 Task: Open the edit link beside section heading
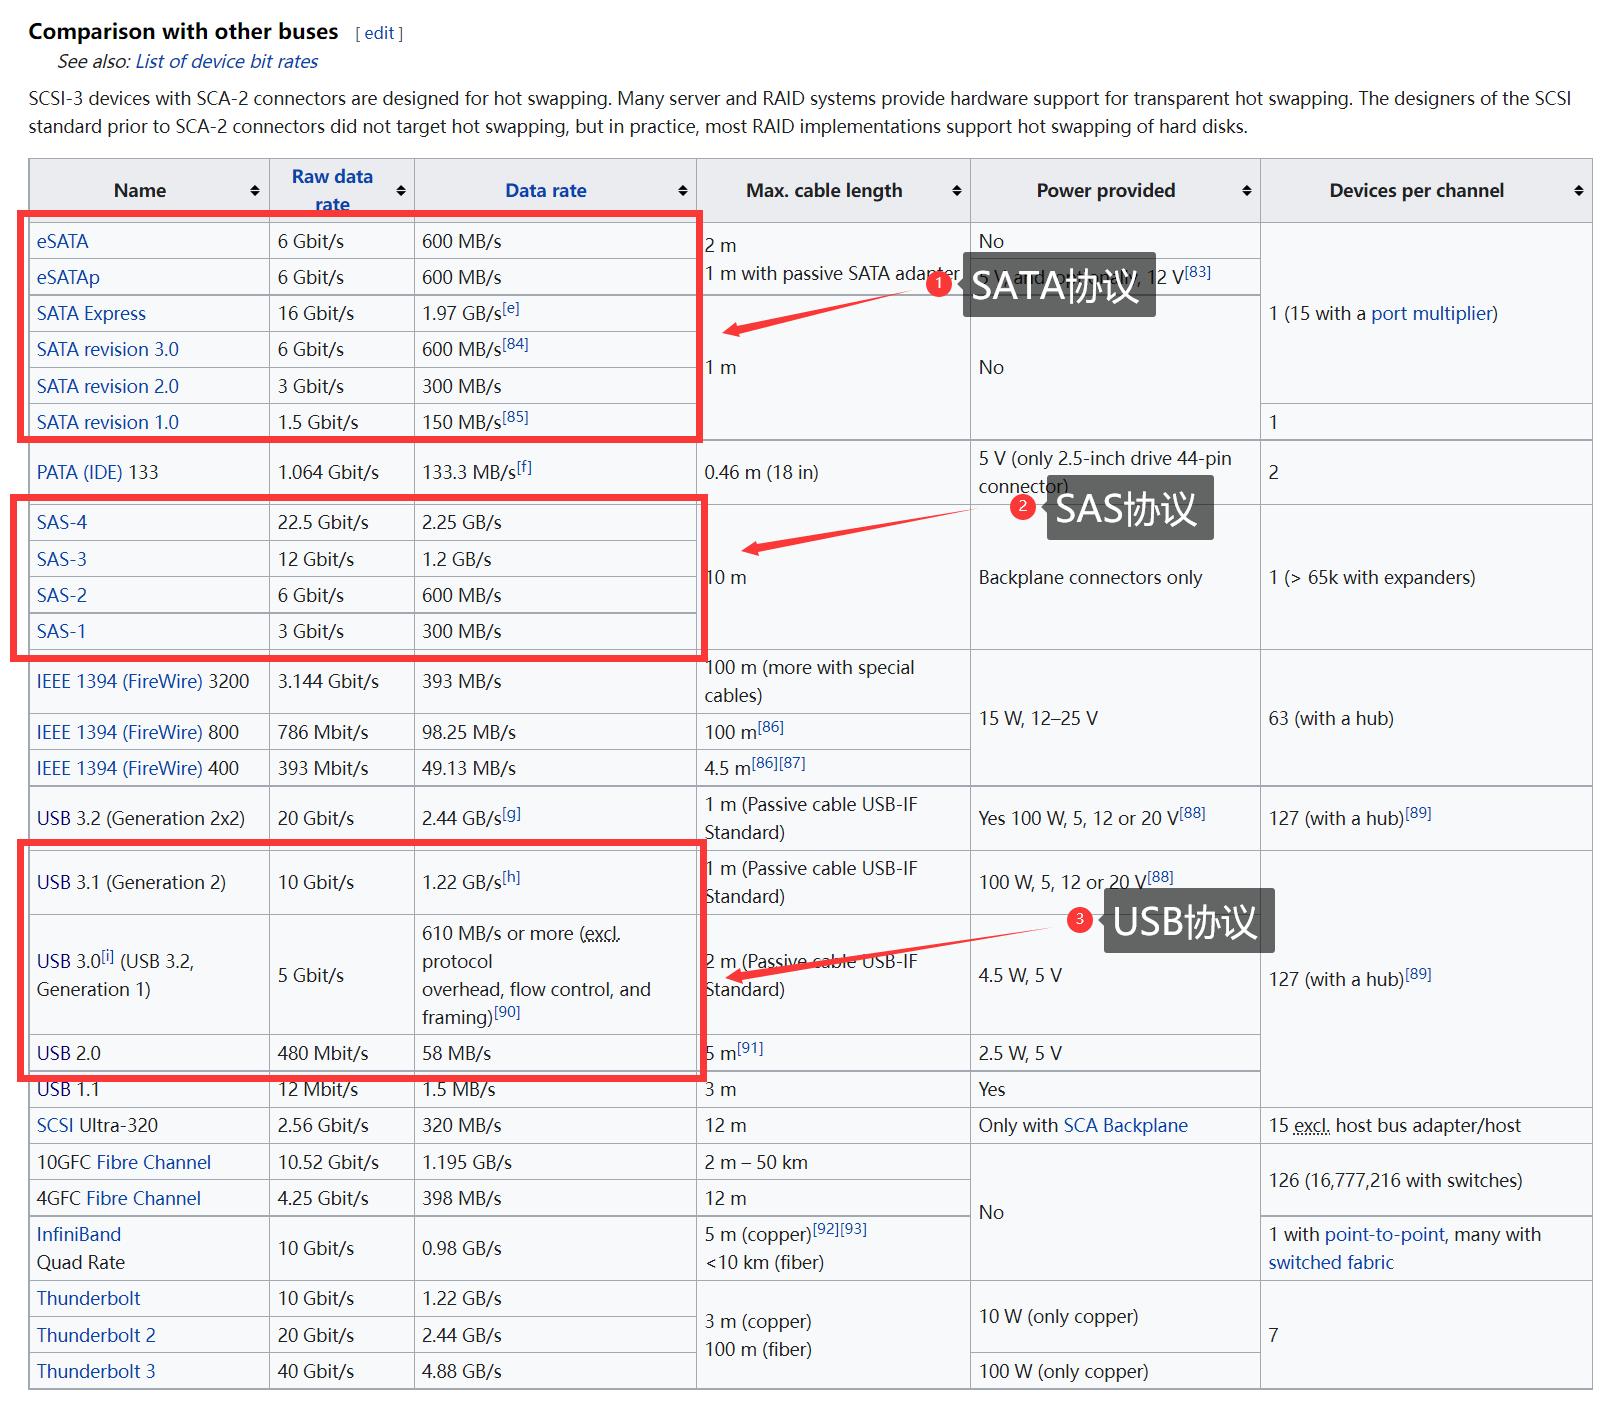(379, 33)
